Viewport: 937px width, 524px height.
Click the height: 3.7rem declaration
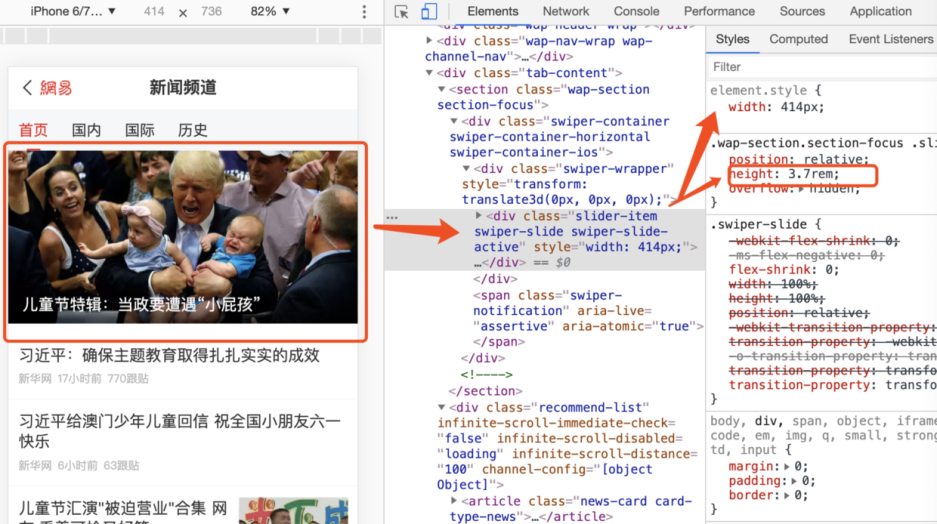[784, 174]
